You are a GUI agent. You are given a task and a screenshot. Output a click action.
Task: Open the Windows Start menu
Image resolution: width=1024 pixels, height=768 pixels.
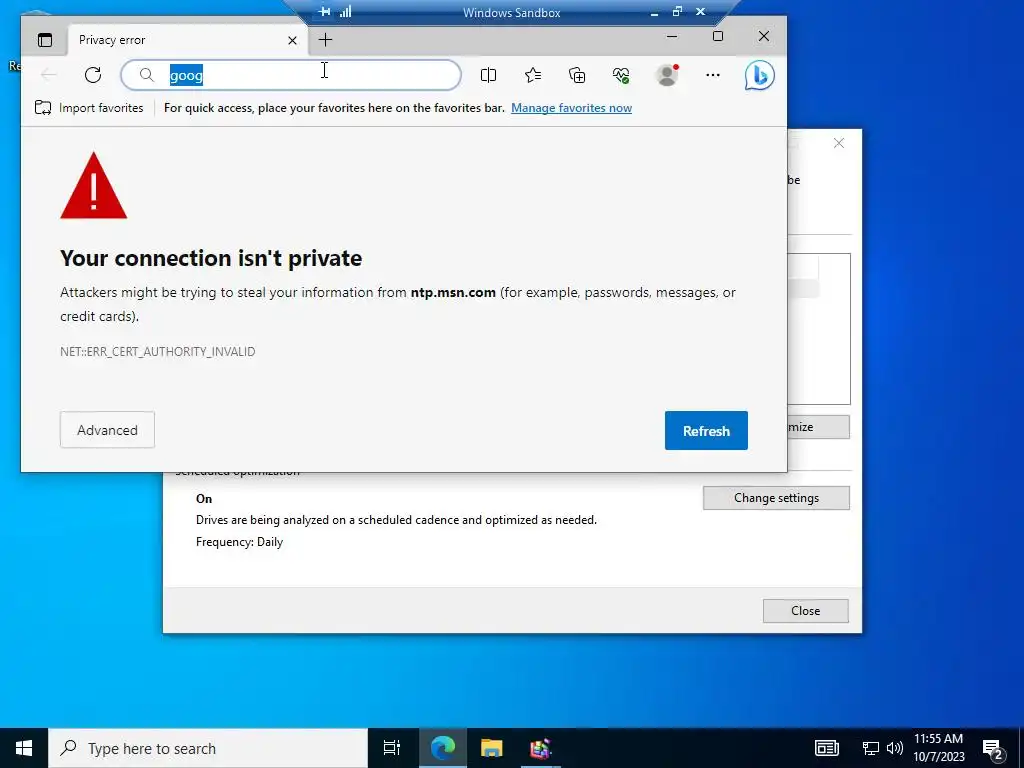click(24, 748)
